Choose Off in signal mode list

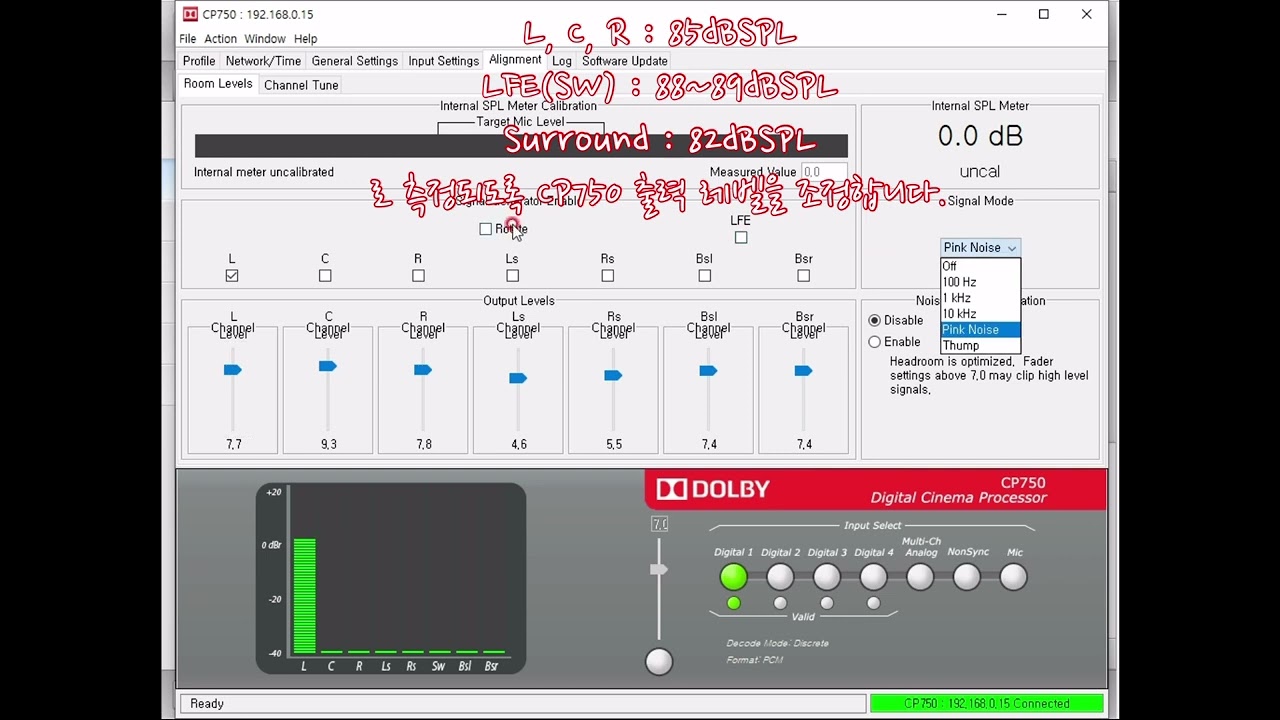980,266
